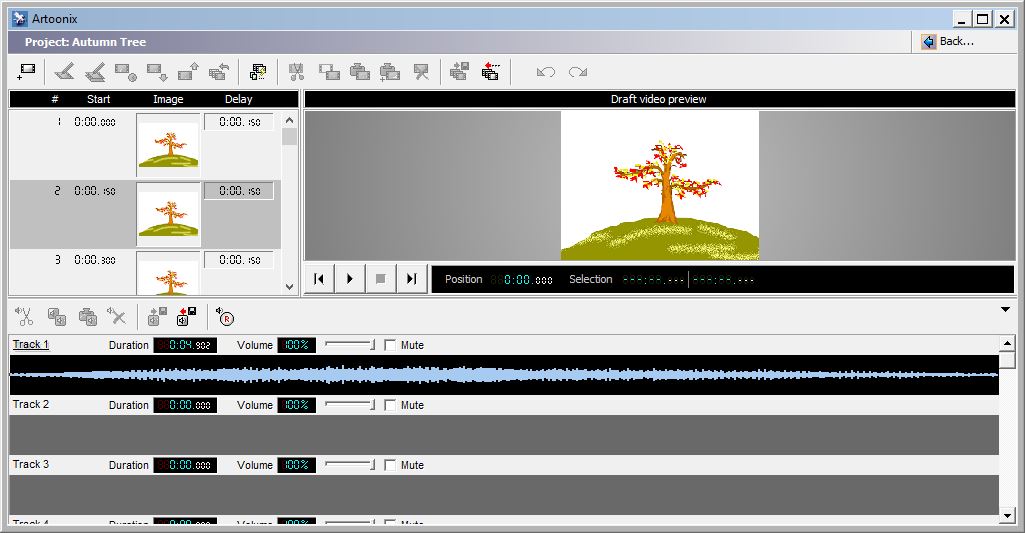
Task: Click the Track 1 audio waveform
Action: point(504,375)
